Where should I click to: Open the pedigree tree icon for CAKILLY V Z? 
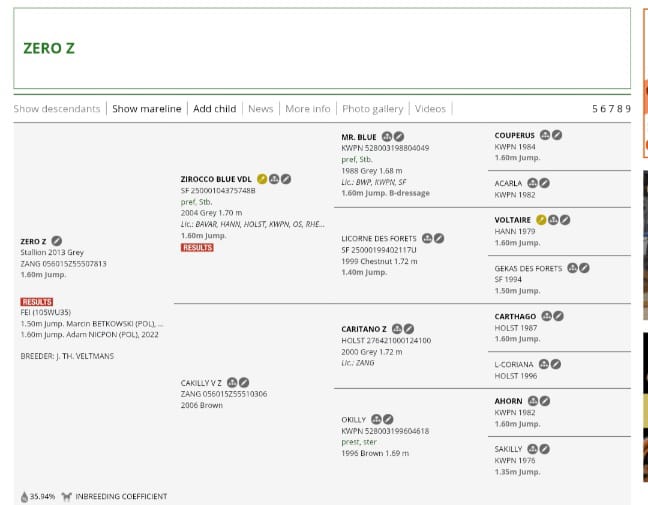(232, 382)
